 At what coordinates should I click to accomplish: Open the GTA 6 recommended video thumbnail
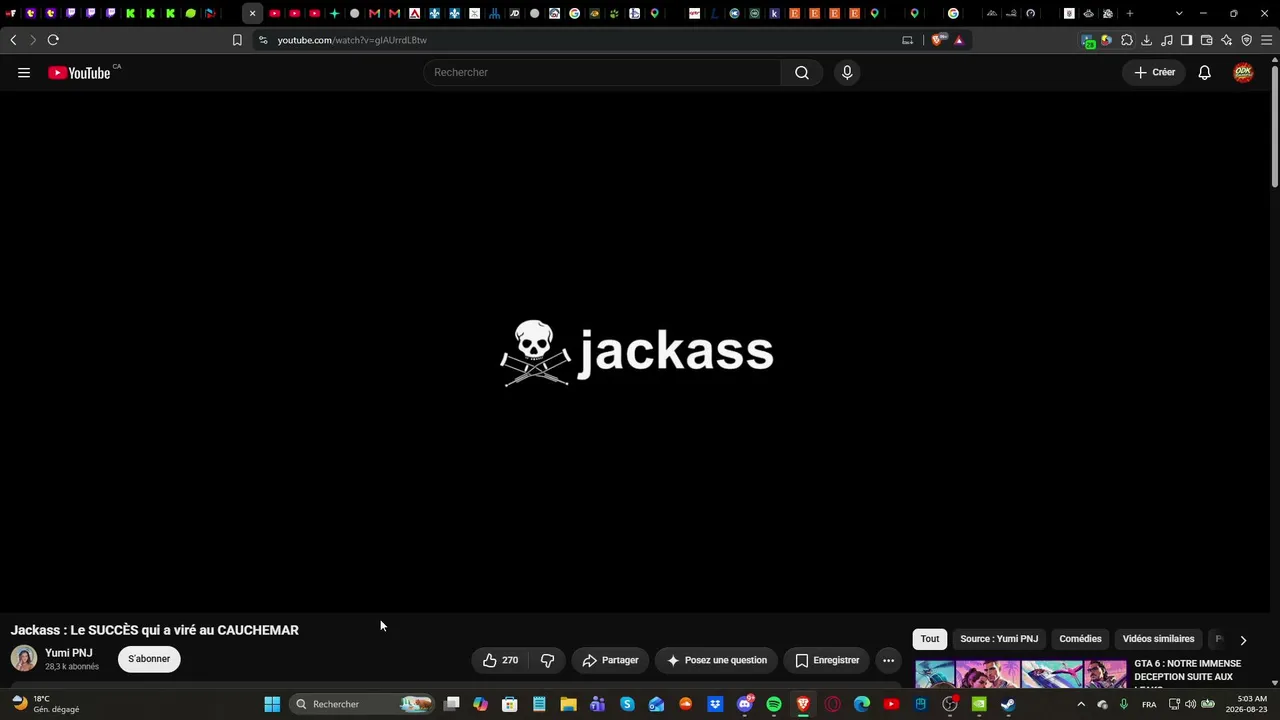pyautogui.click(x=1021, y=674)
